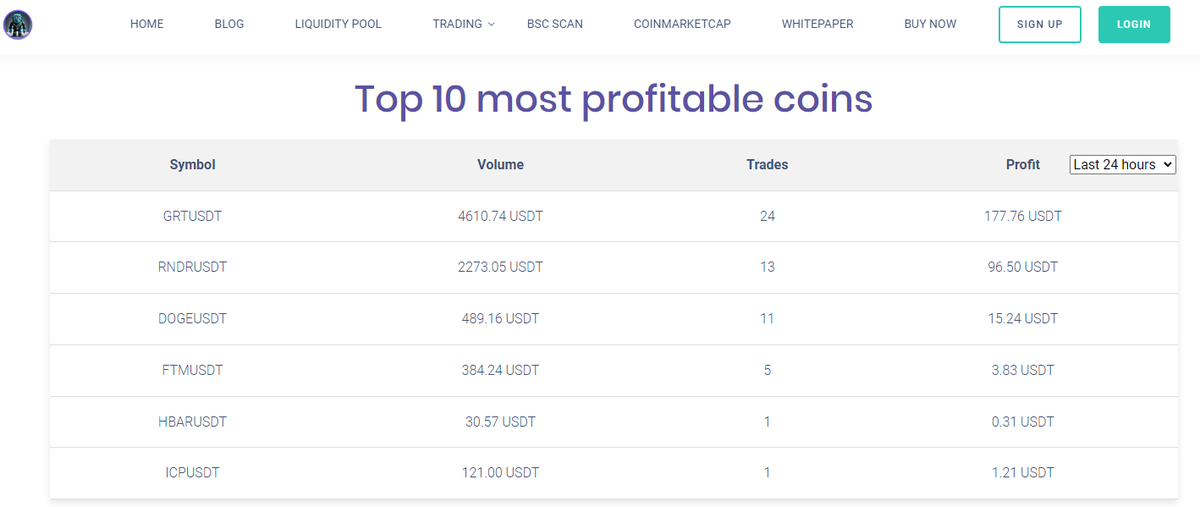
Task: Click the 13 trades count for RNDRUSDT
Action: [x=767, y=267]
